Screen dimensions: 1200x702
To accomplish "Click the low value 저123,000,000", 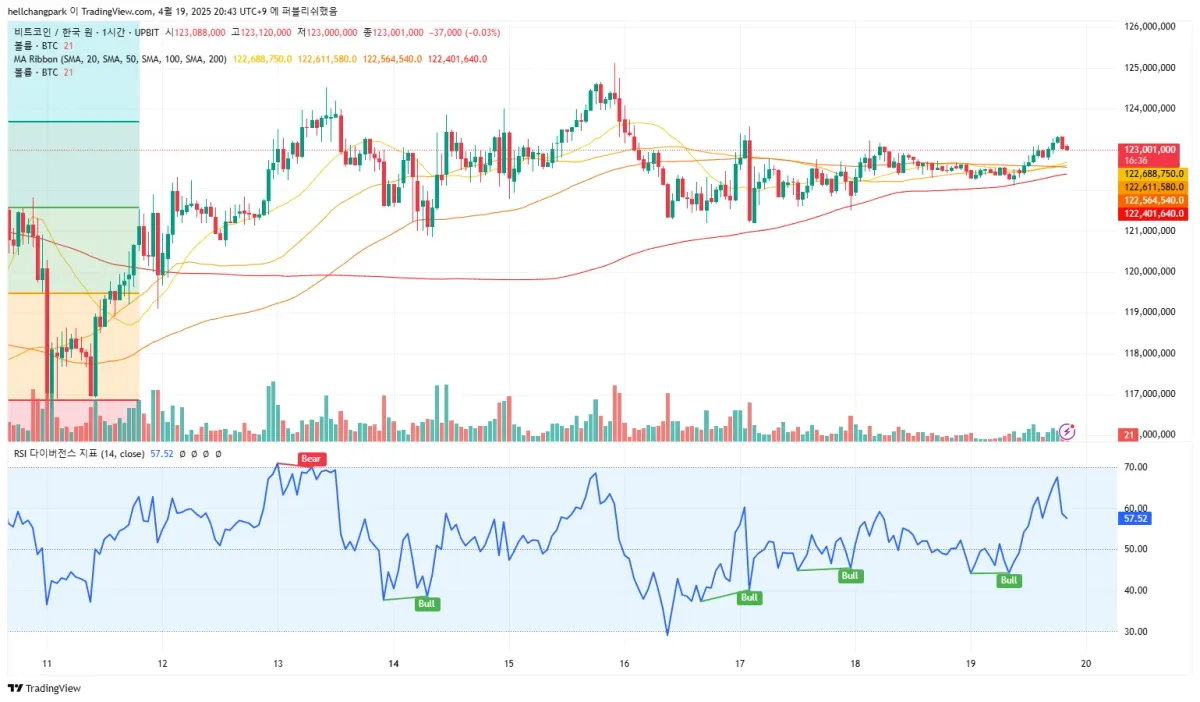I will [x=326, y=32].
